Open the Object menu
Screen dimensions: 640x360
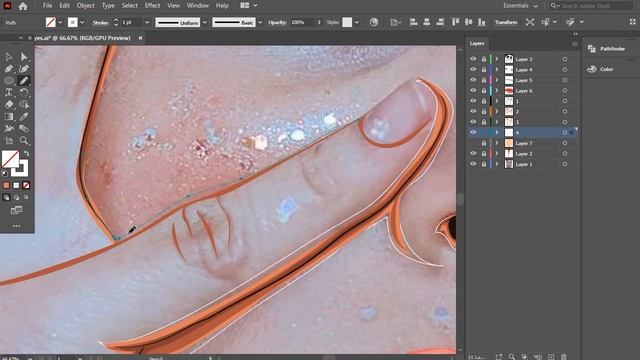pos(86,6)
